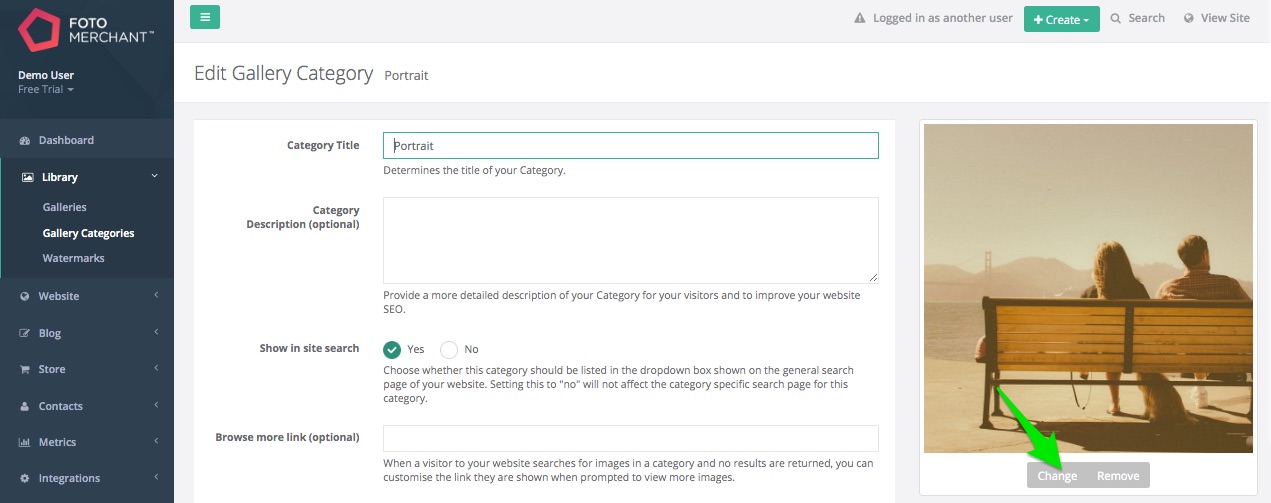Click the Dashboard gauge icon

[x=25, y=141]
